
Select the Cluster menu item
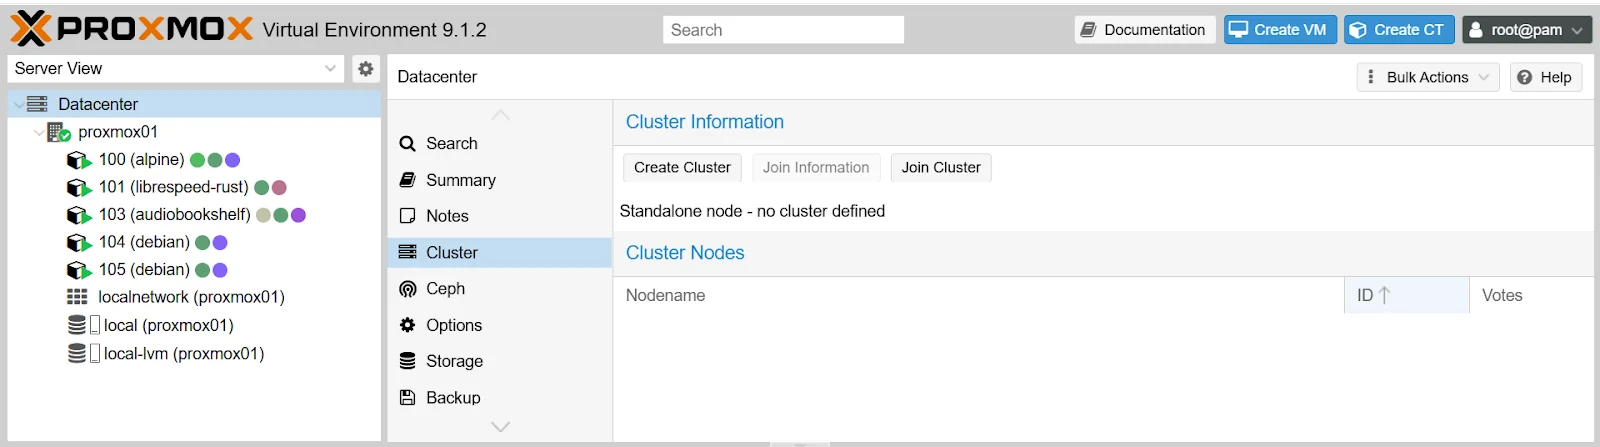[499, 252]
